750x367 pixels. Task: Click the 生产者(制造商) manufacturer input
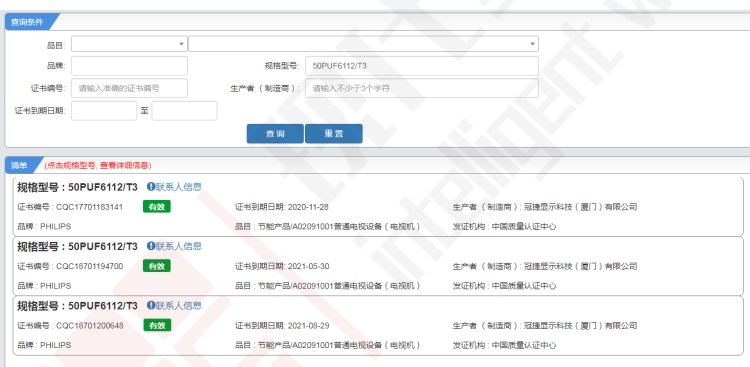[x=422, y=88]
